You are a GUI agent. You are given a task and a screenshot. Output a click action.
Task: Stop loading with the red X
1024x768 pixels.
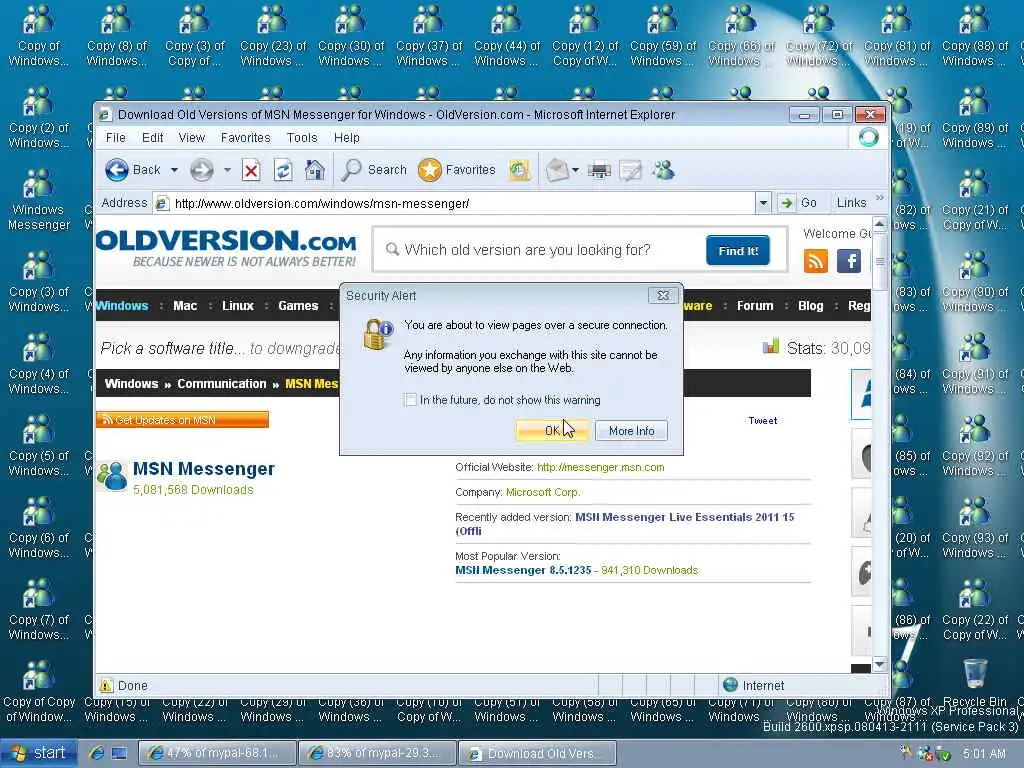pos(251,170)
